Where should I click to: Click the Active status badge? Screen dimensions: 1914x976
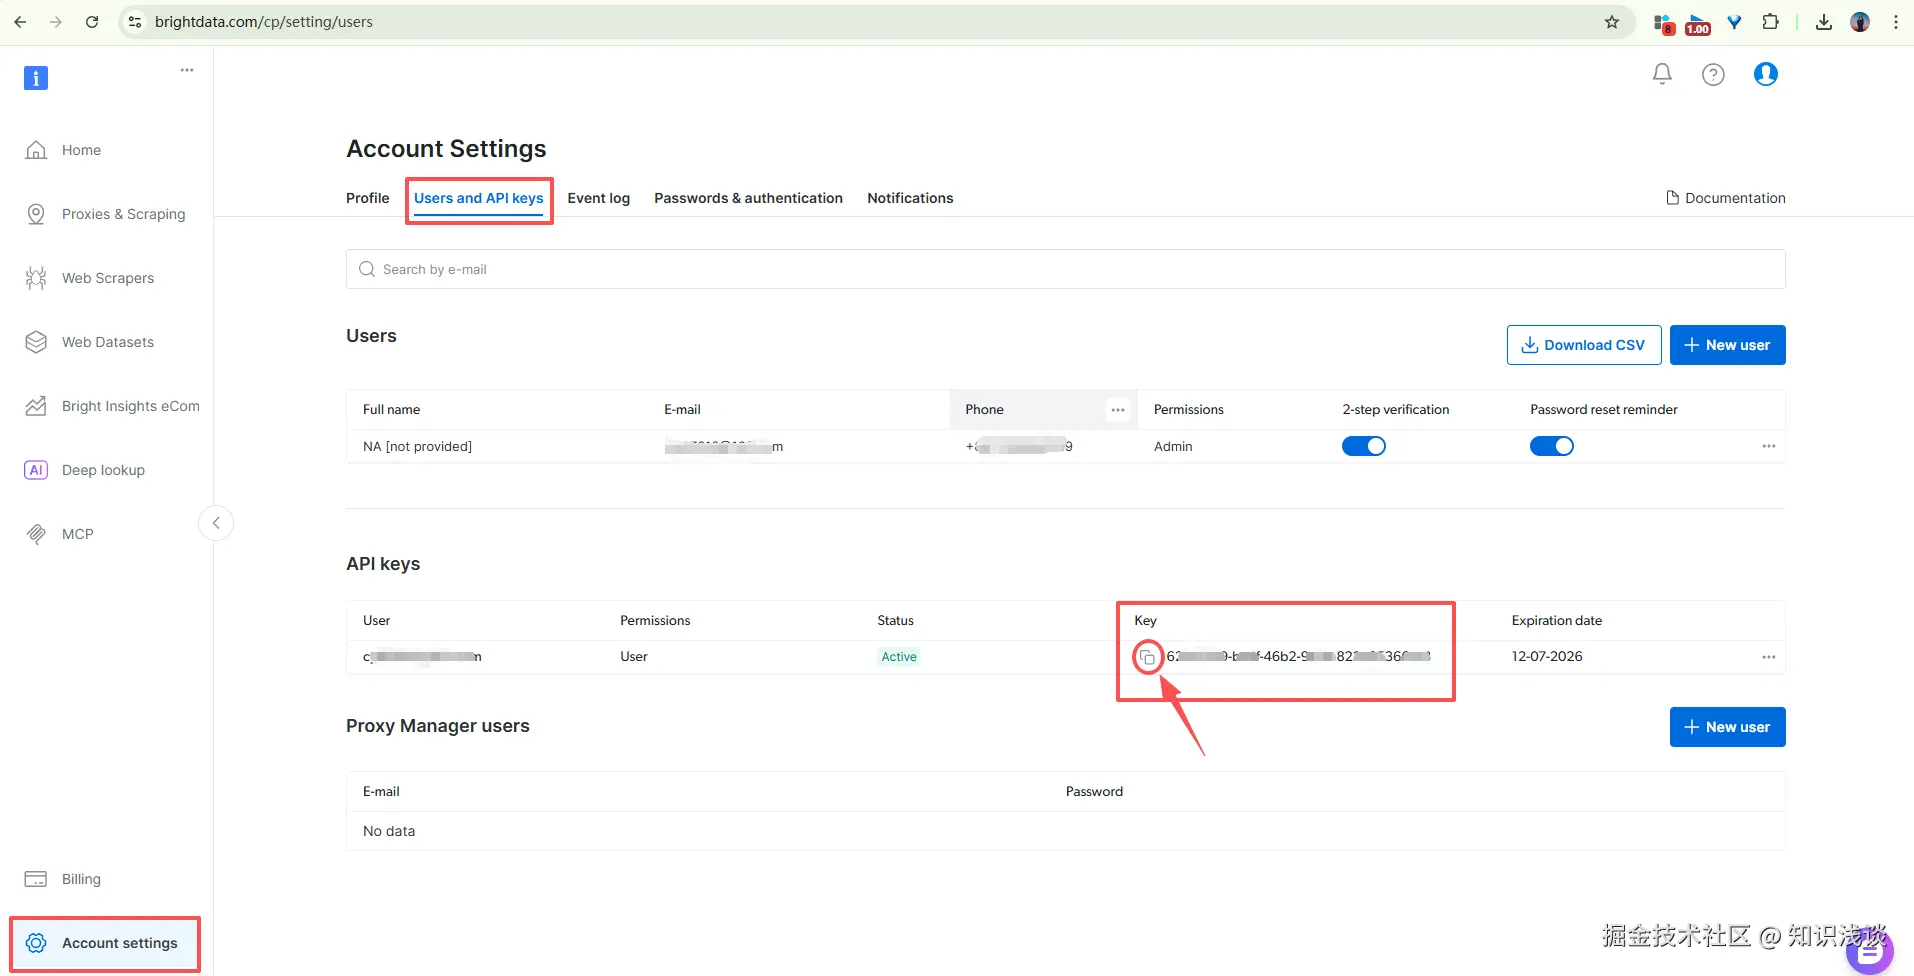(x=899, y=657)
